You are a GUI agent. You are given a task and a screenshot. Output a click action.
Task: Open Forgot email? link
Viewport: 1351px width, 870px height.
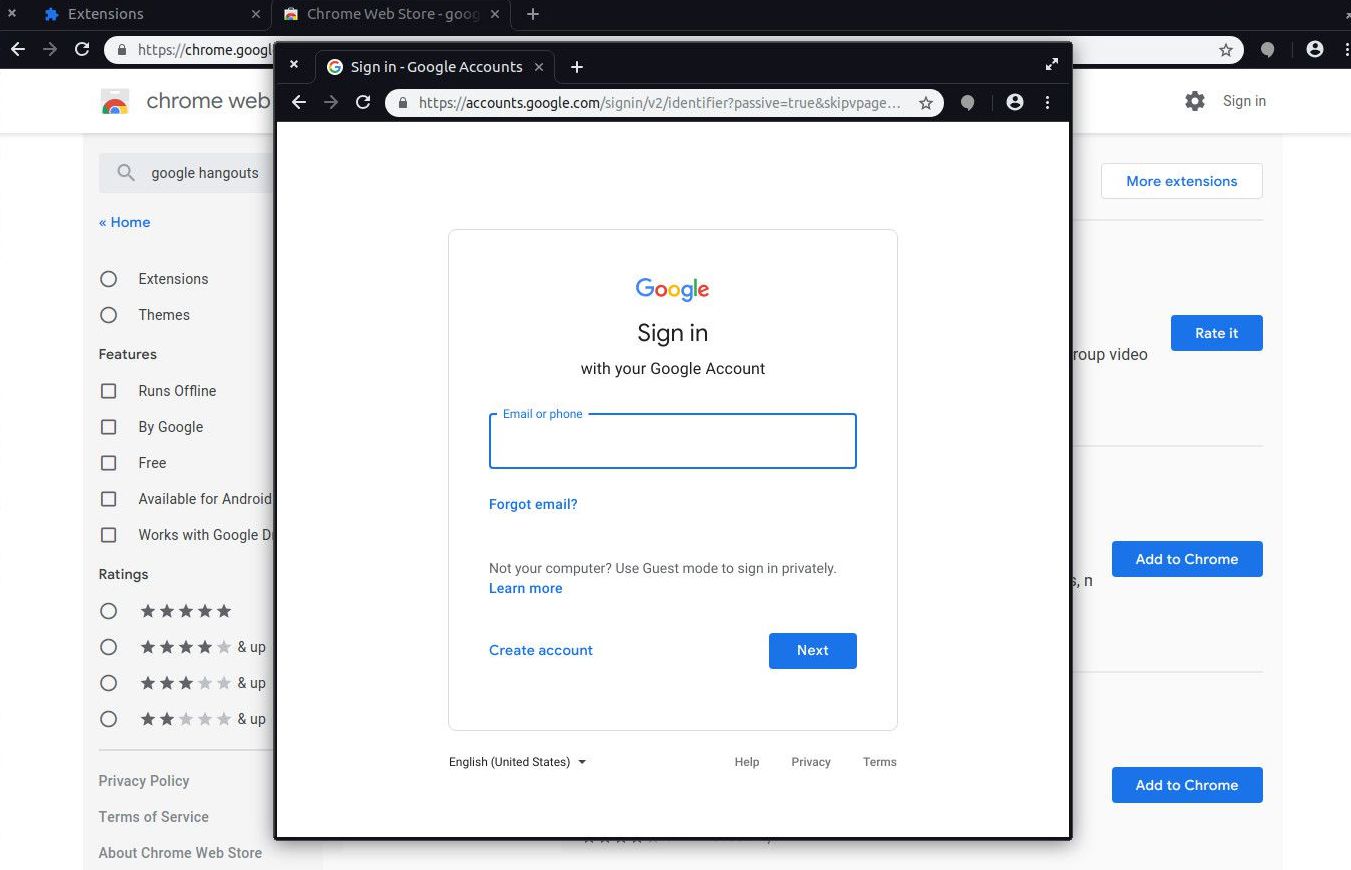click(533, 504)
